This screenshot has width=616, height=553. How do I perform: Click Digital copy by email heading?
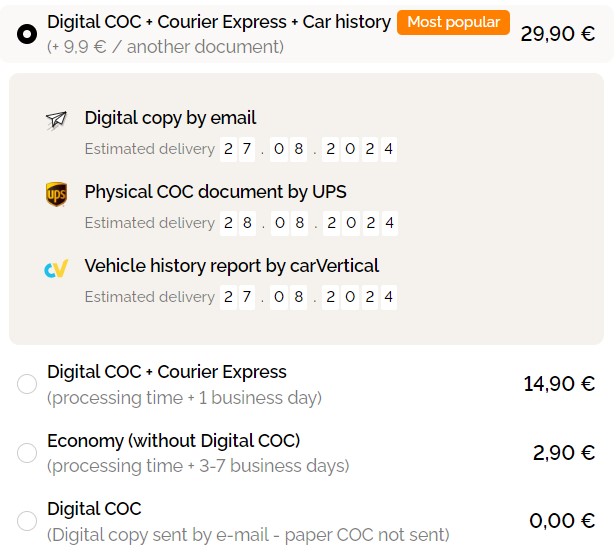click(170, 119)
